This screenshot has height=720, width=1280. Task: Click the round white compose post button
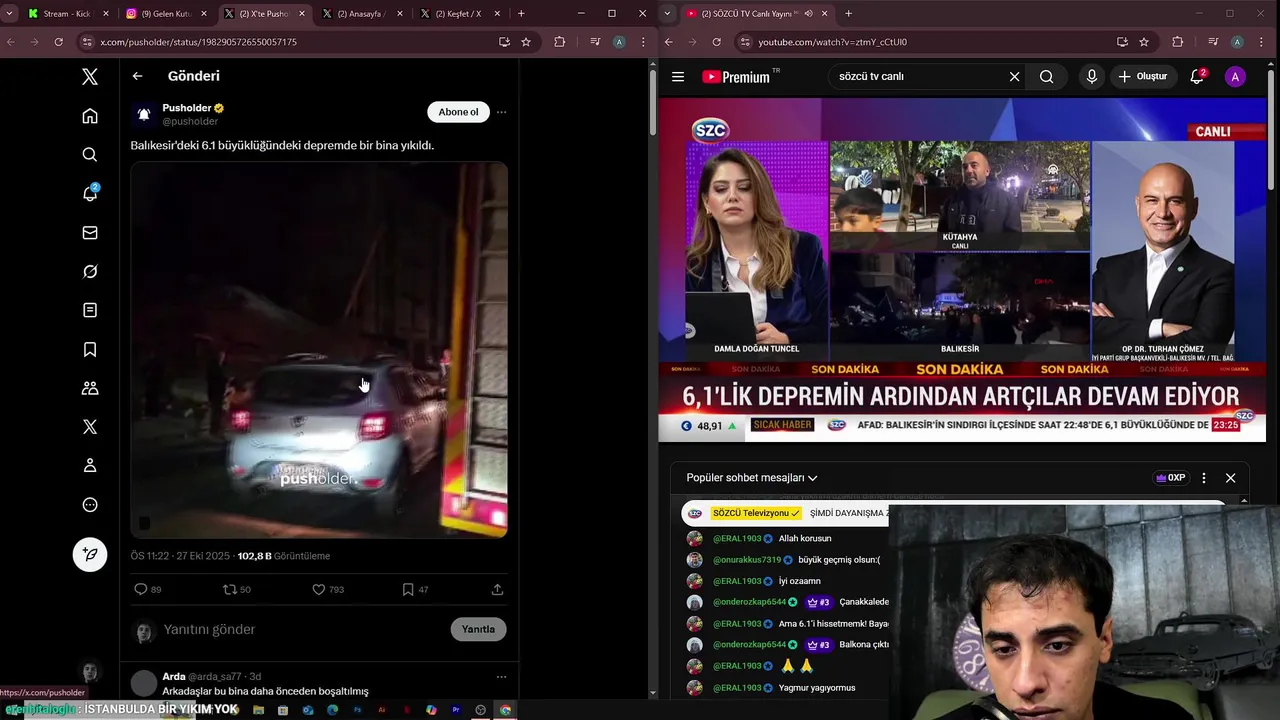[90, 555]
